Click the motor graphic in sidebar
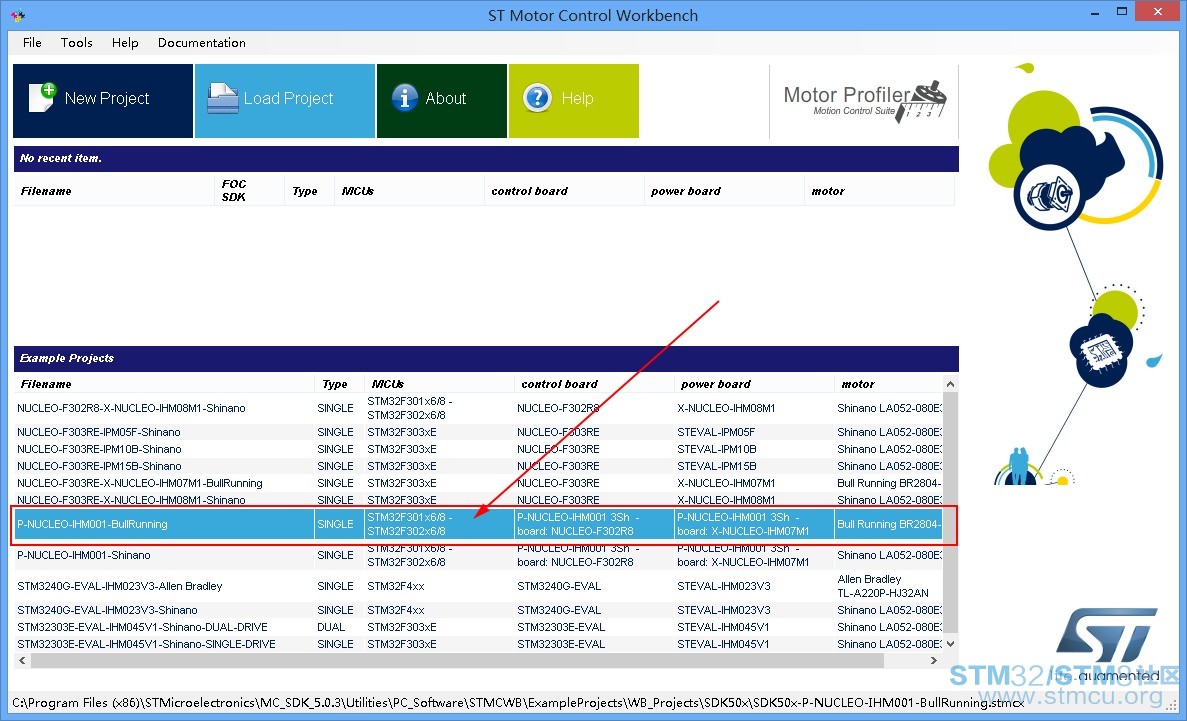The image size is (1187, 721). pos(1048,196)
